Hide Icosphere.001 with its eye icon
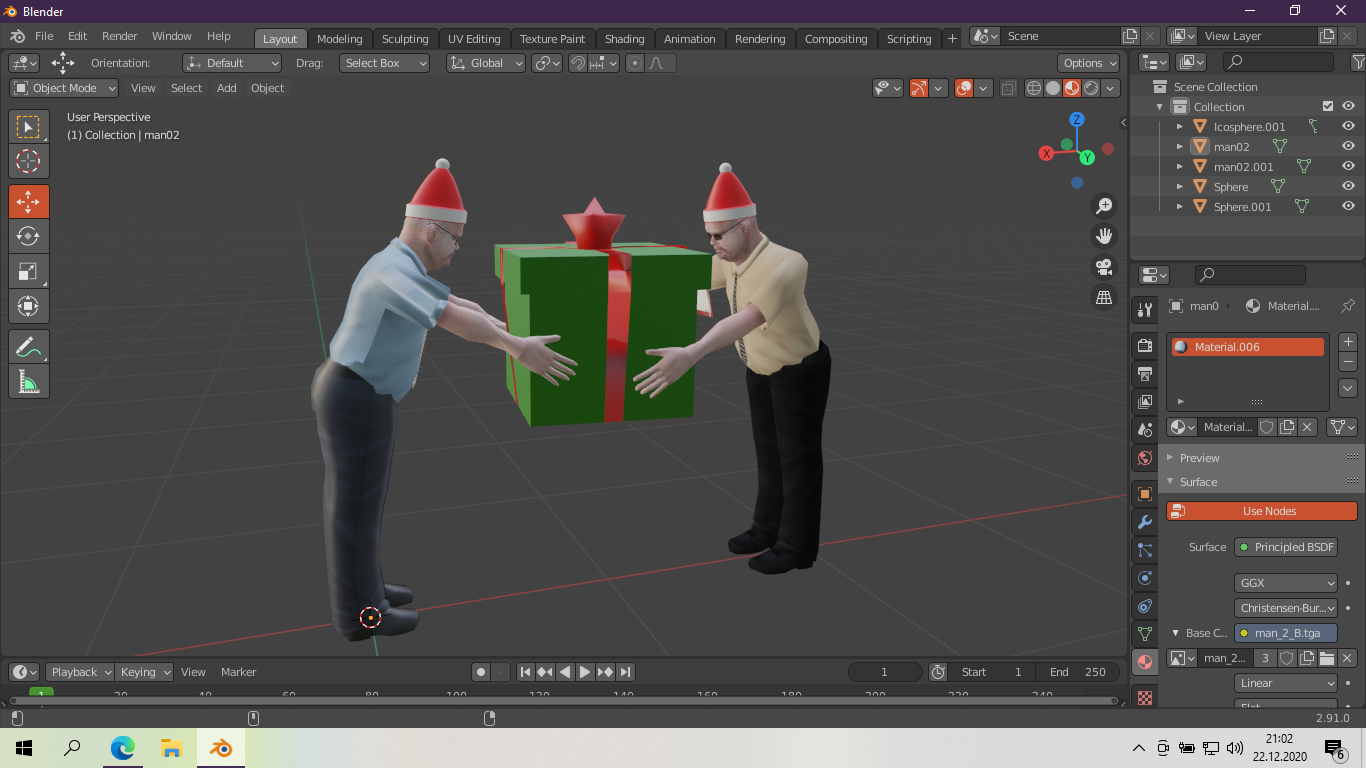Viewport: 1366px width, 768px height. point(1348,126)
